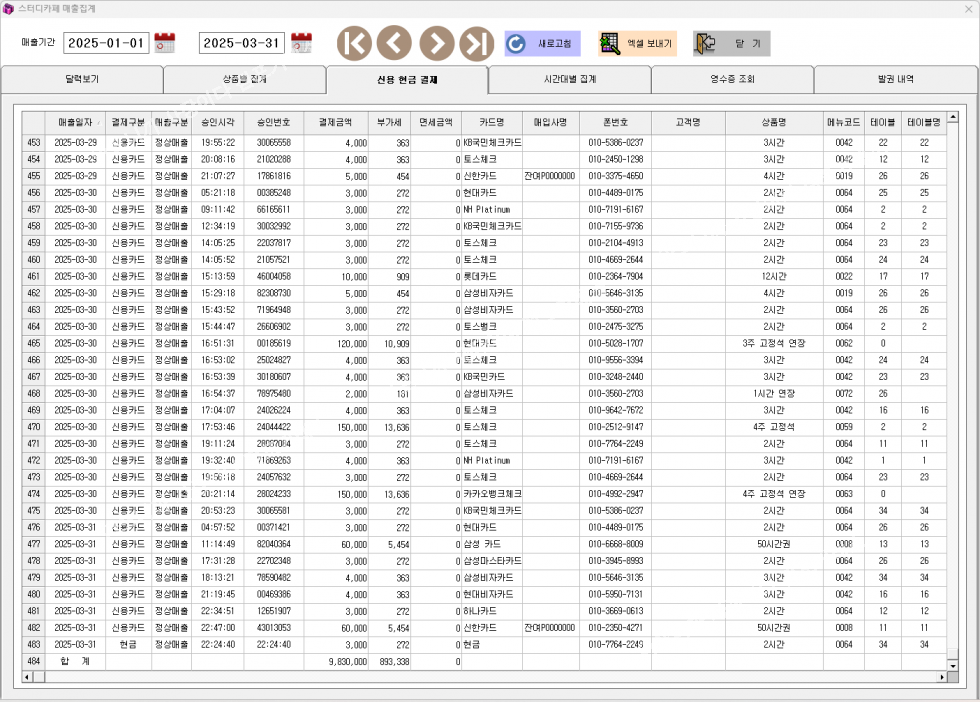Click the total amount 9,830,000

(x=336, y=661)
